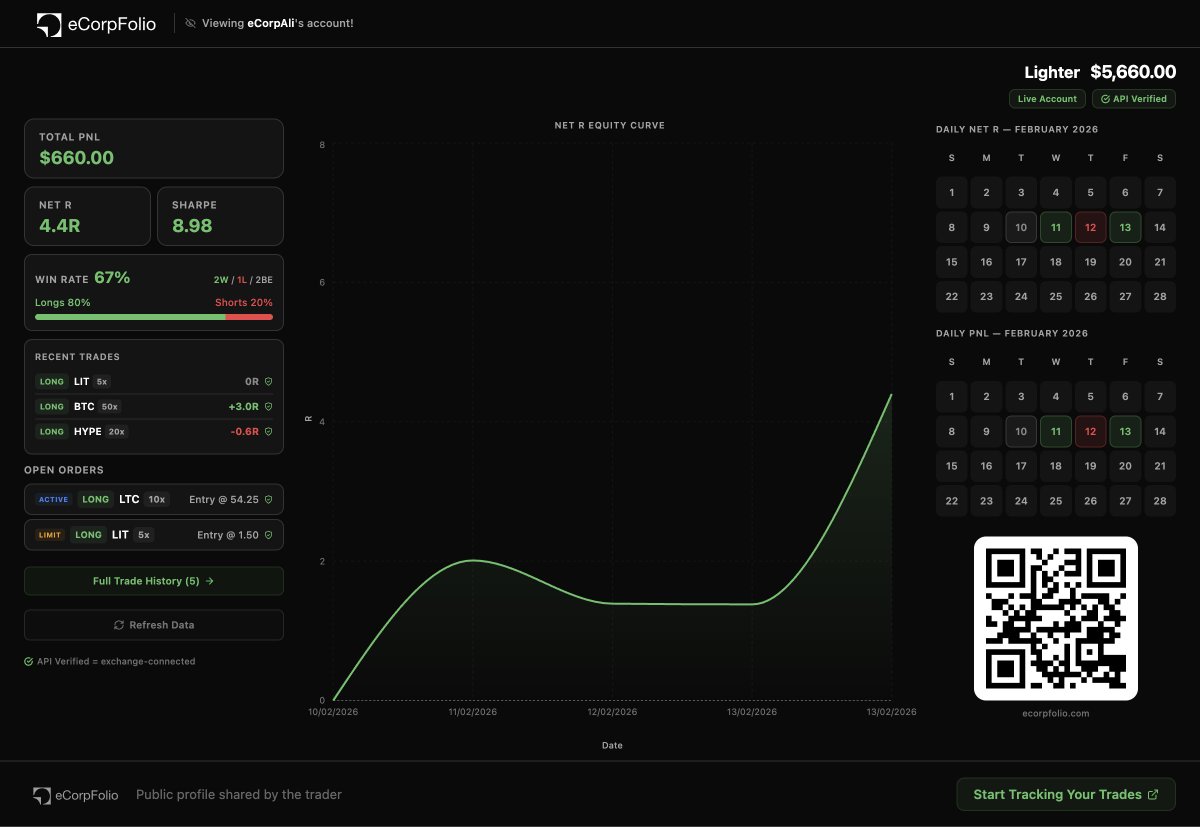Image resolution: width=1200 pixels, height=827 pixels.
Task: Open Full Trade History (5)
Action: pos(154,581)
